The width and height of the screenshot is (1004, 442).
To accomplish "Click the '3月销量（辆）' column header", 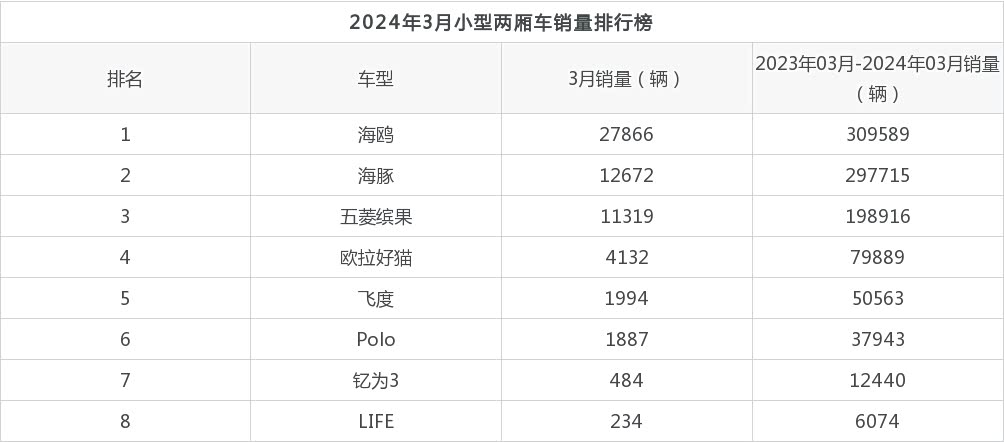I will (x=626, y=80).
